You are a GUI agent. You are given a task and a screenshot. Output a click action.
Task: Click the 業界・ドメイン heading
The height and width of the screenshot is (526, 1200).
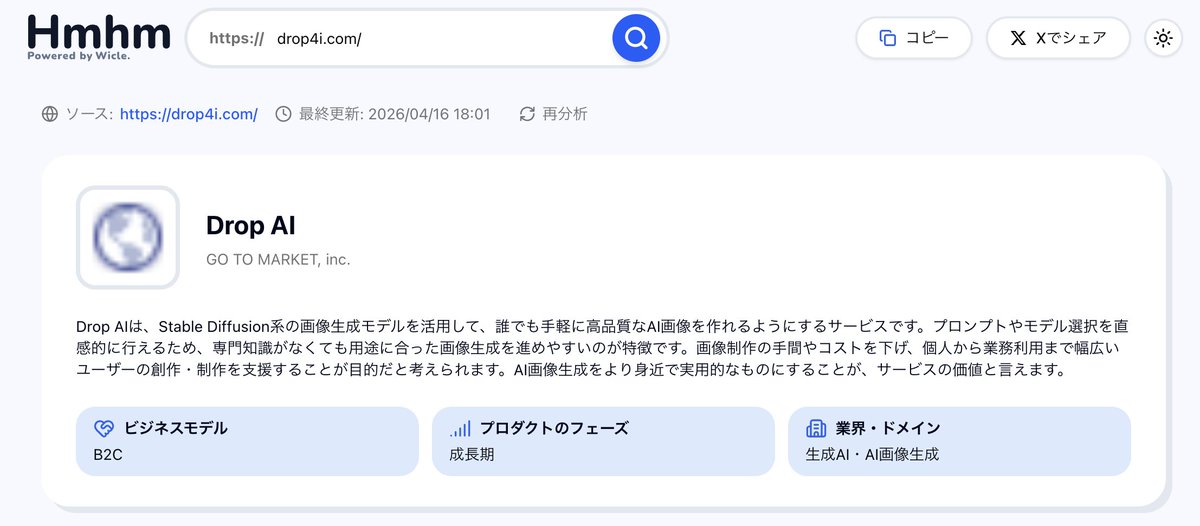click(x=888, y=428)
